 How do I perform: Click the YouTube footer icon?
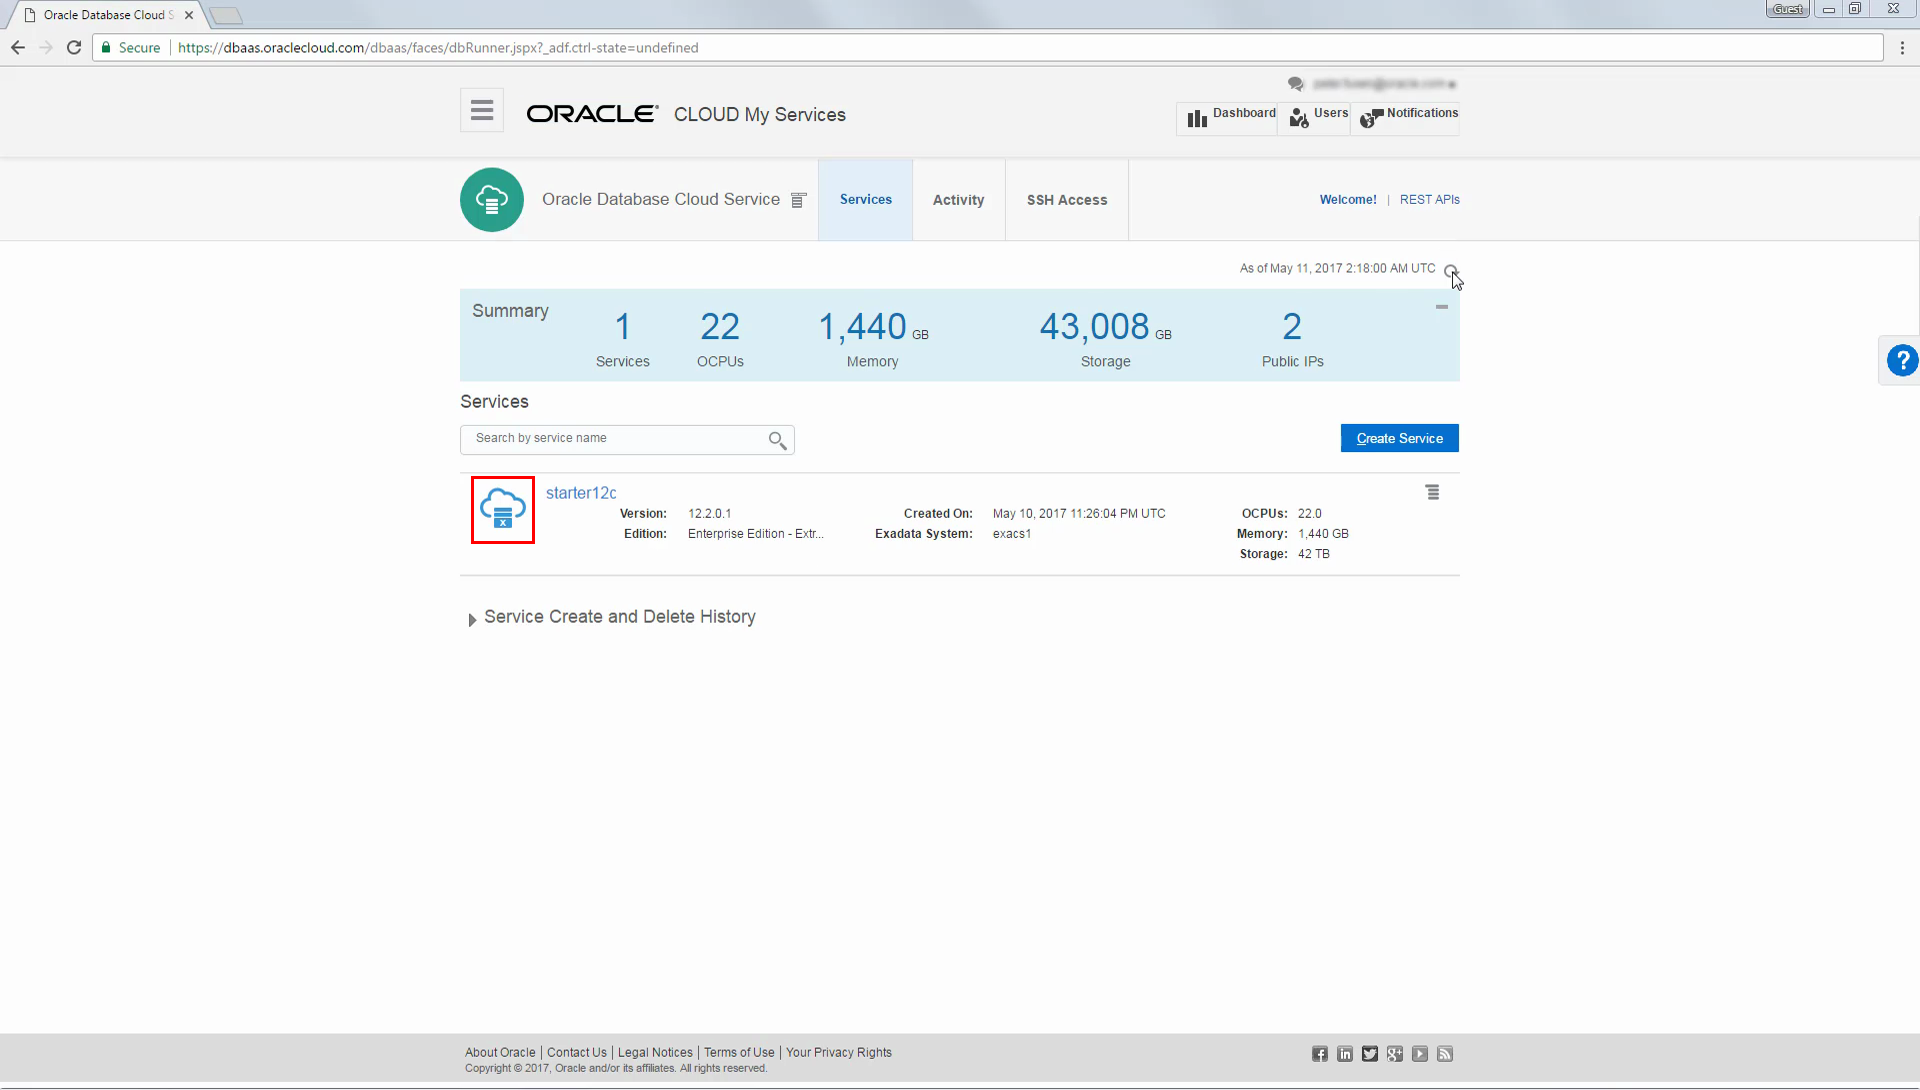click(x=1420, y=1054)
